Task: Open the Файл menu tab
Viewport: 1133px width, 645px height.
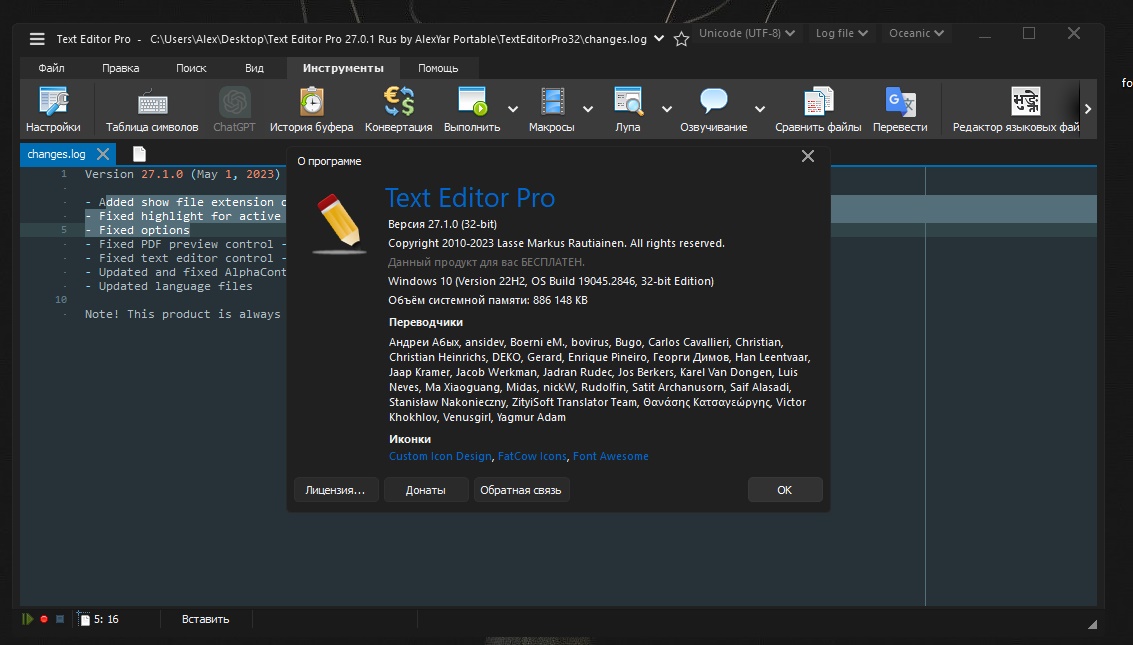Action: (x=51, y=68)
